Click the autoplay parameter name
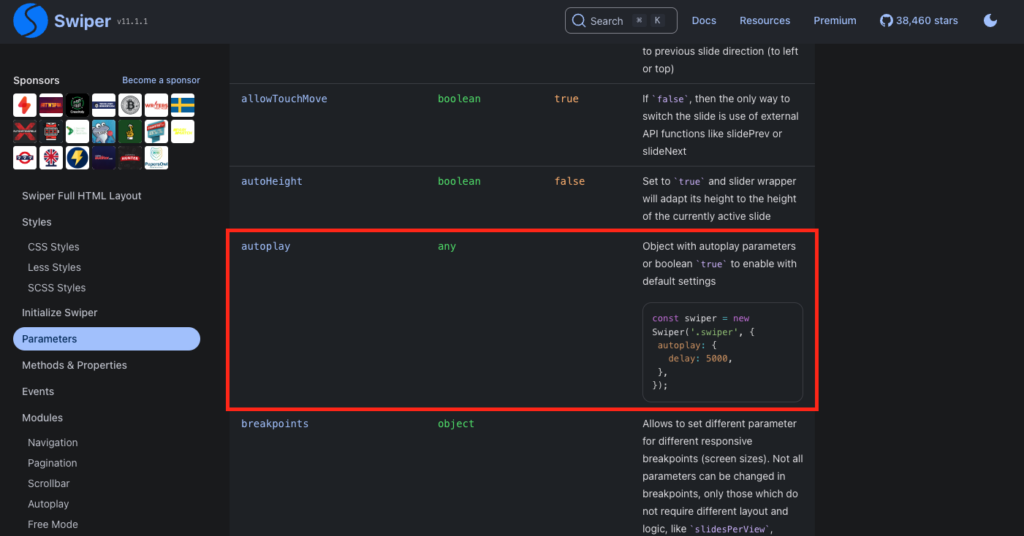 (x=266, y=246)
